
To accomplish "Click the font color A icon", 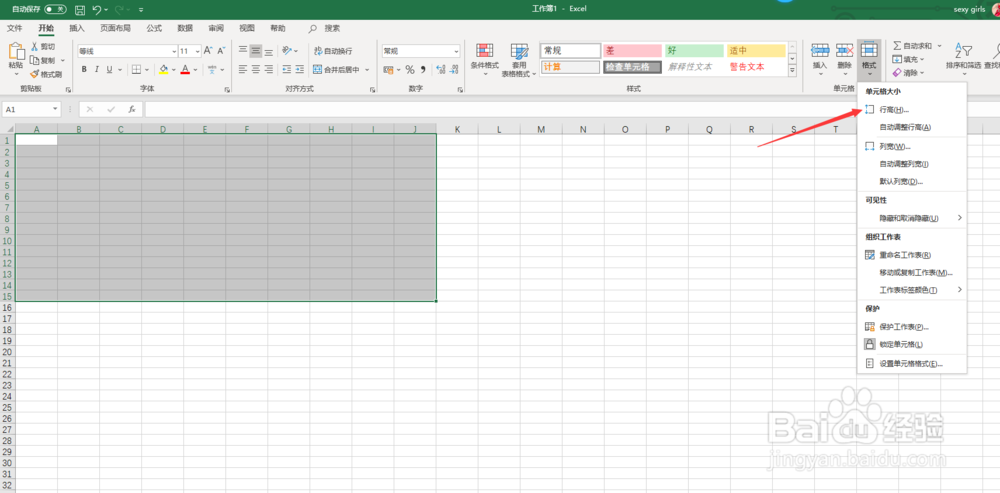I will (x=185, y=70).
